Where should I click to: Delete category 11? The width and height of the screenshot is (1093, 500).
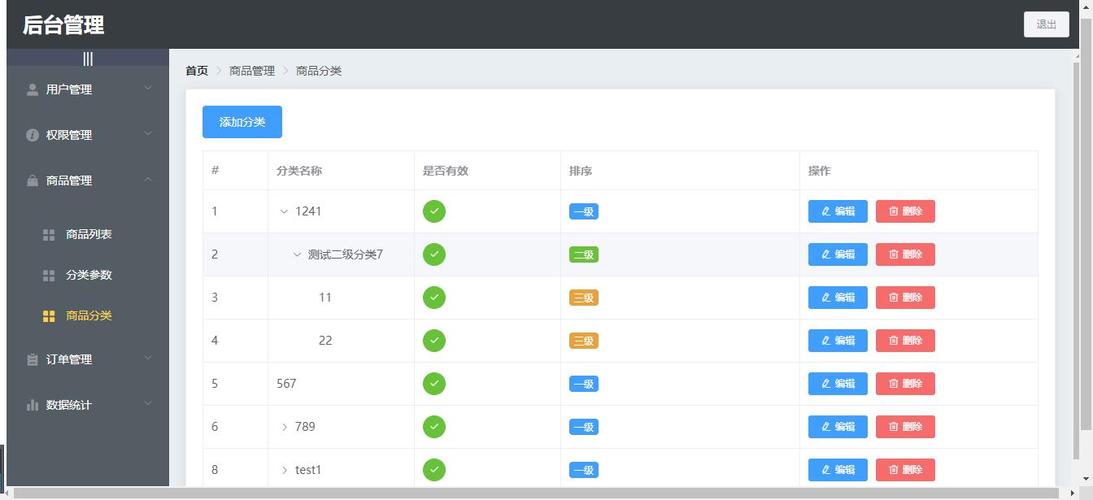pyautogui.click(x=905, y=298)
